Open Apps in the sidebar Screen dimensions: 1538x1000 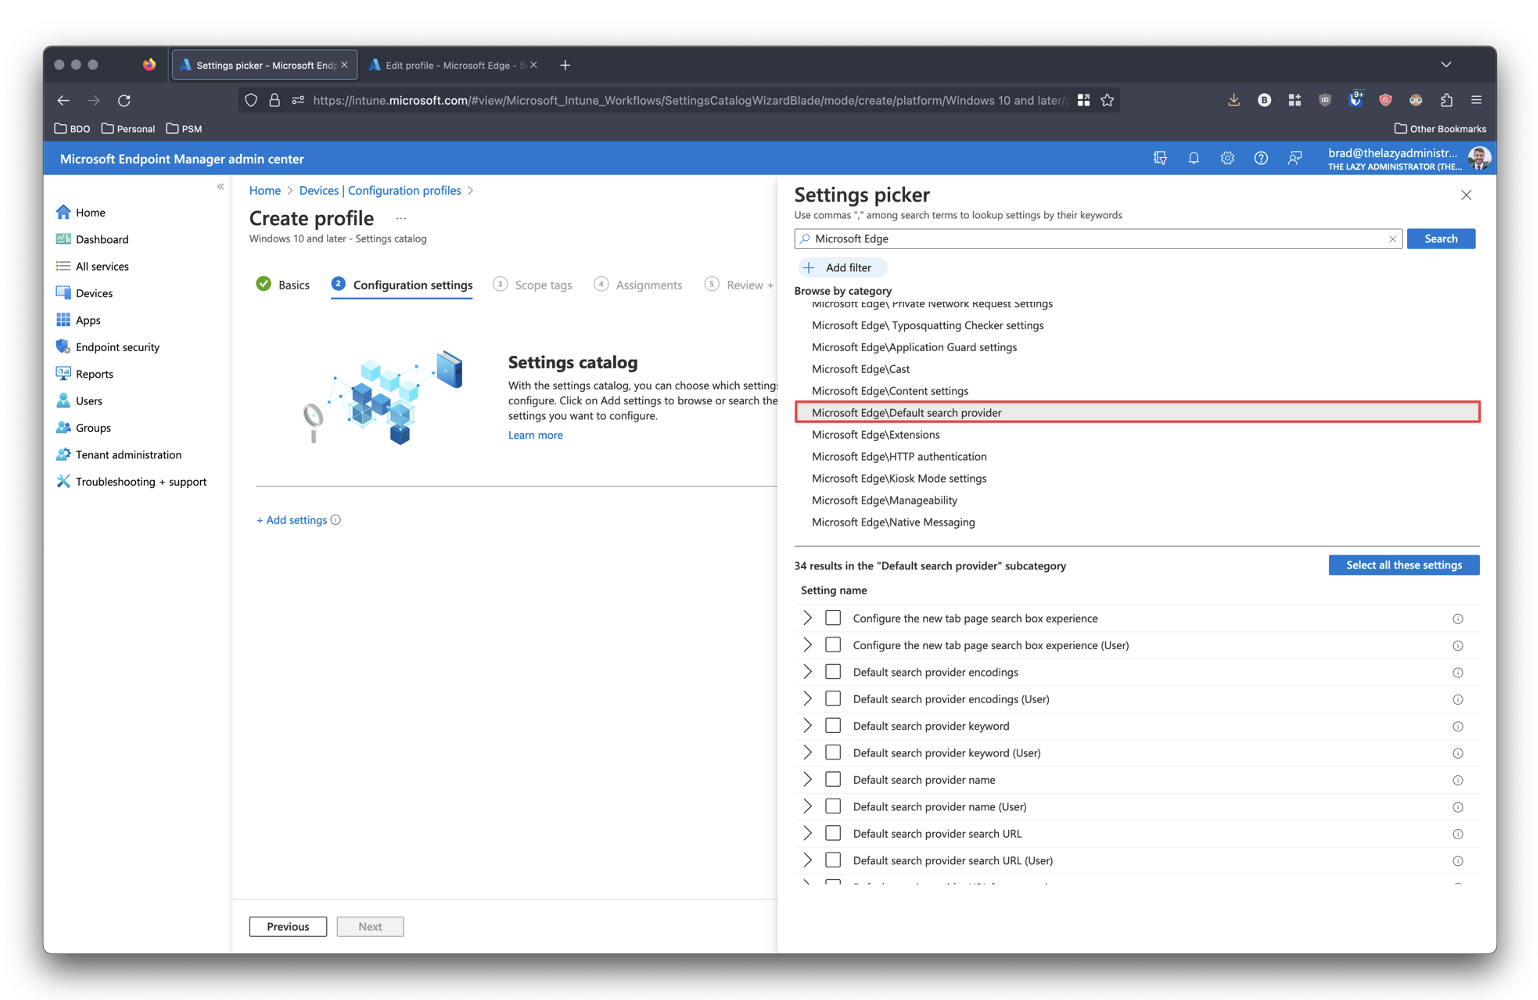coord(79,320)
